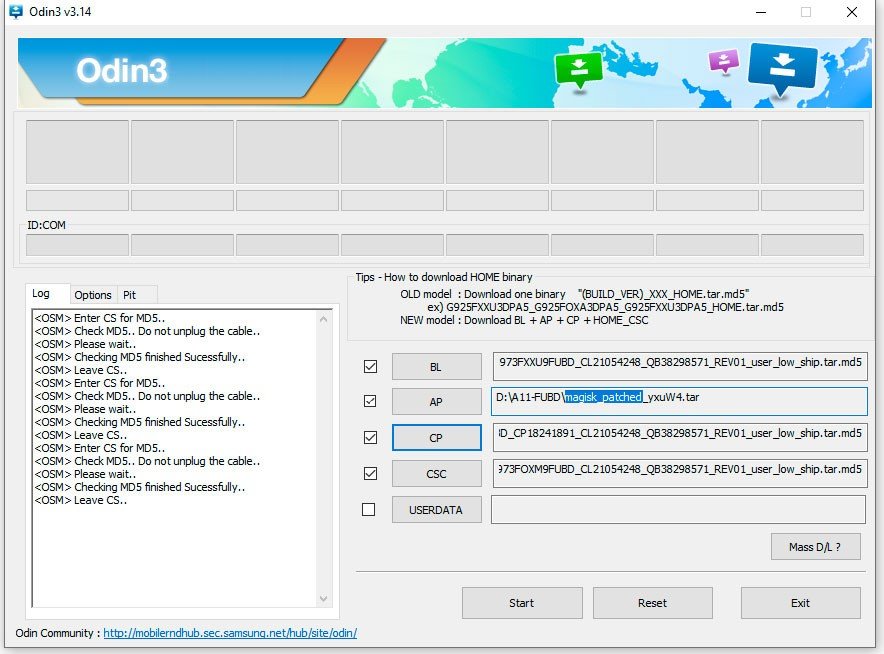Minimize the Odin3 window

click(x=761, y=12)
